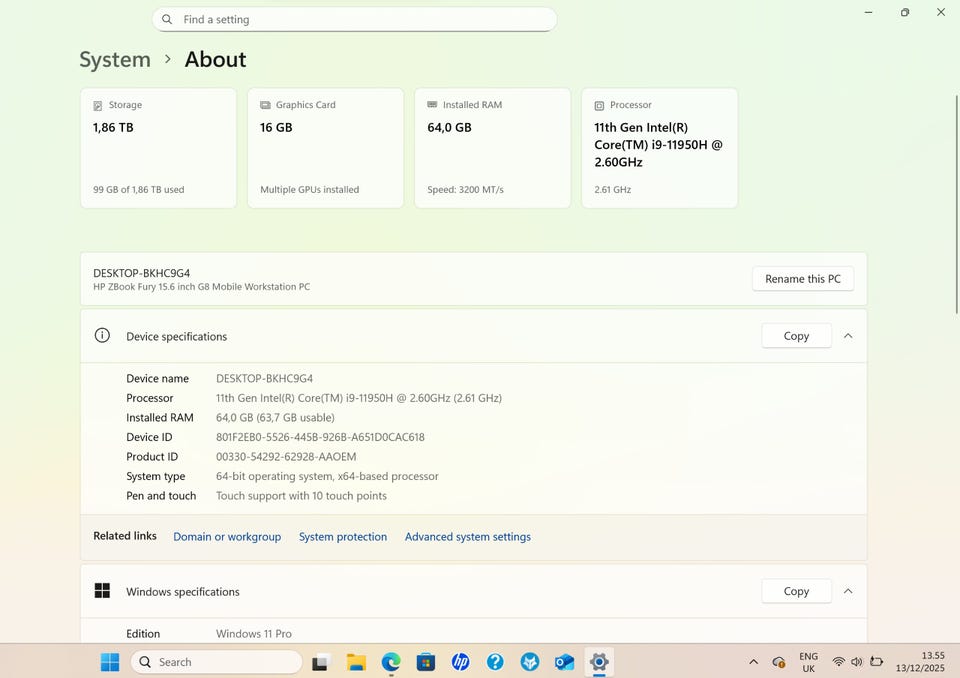Viewport: 960px width, 678px height.
Task: Click the volume speaker tray icon
Action: [x=857, y=662]
